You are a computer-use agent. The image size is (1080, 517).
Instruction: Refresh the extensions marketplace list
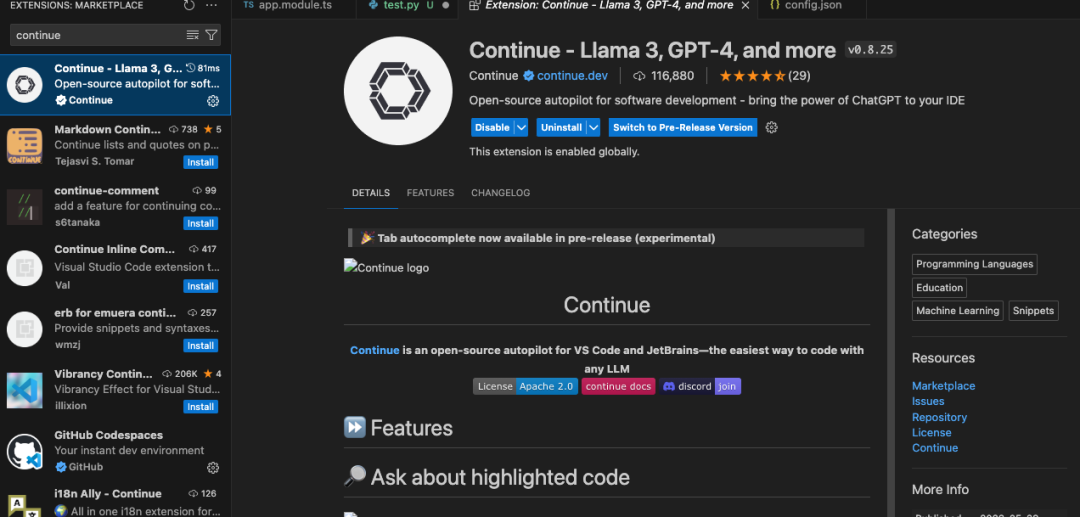[189, 6]
